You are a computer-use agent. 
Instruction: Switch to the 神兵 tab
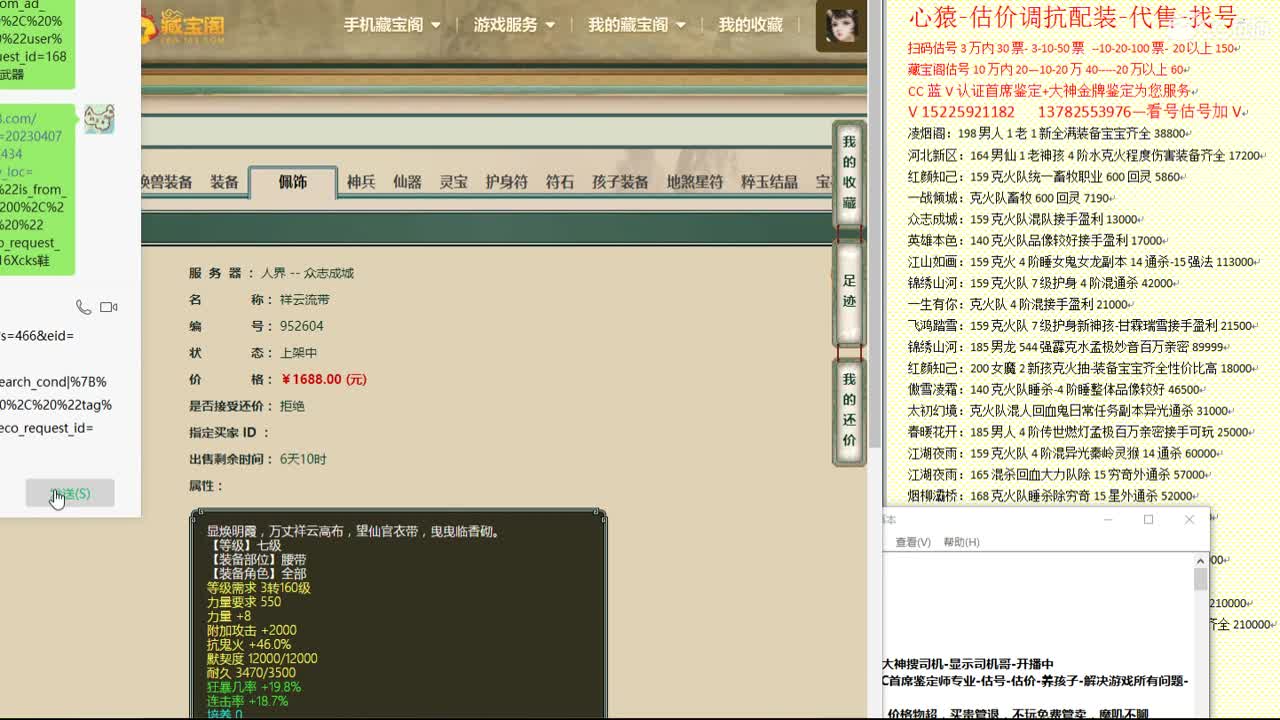point(361,182)
